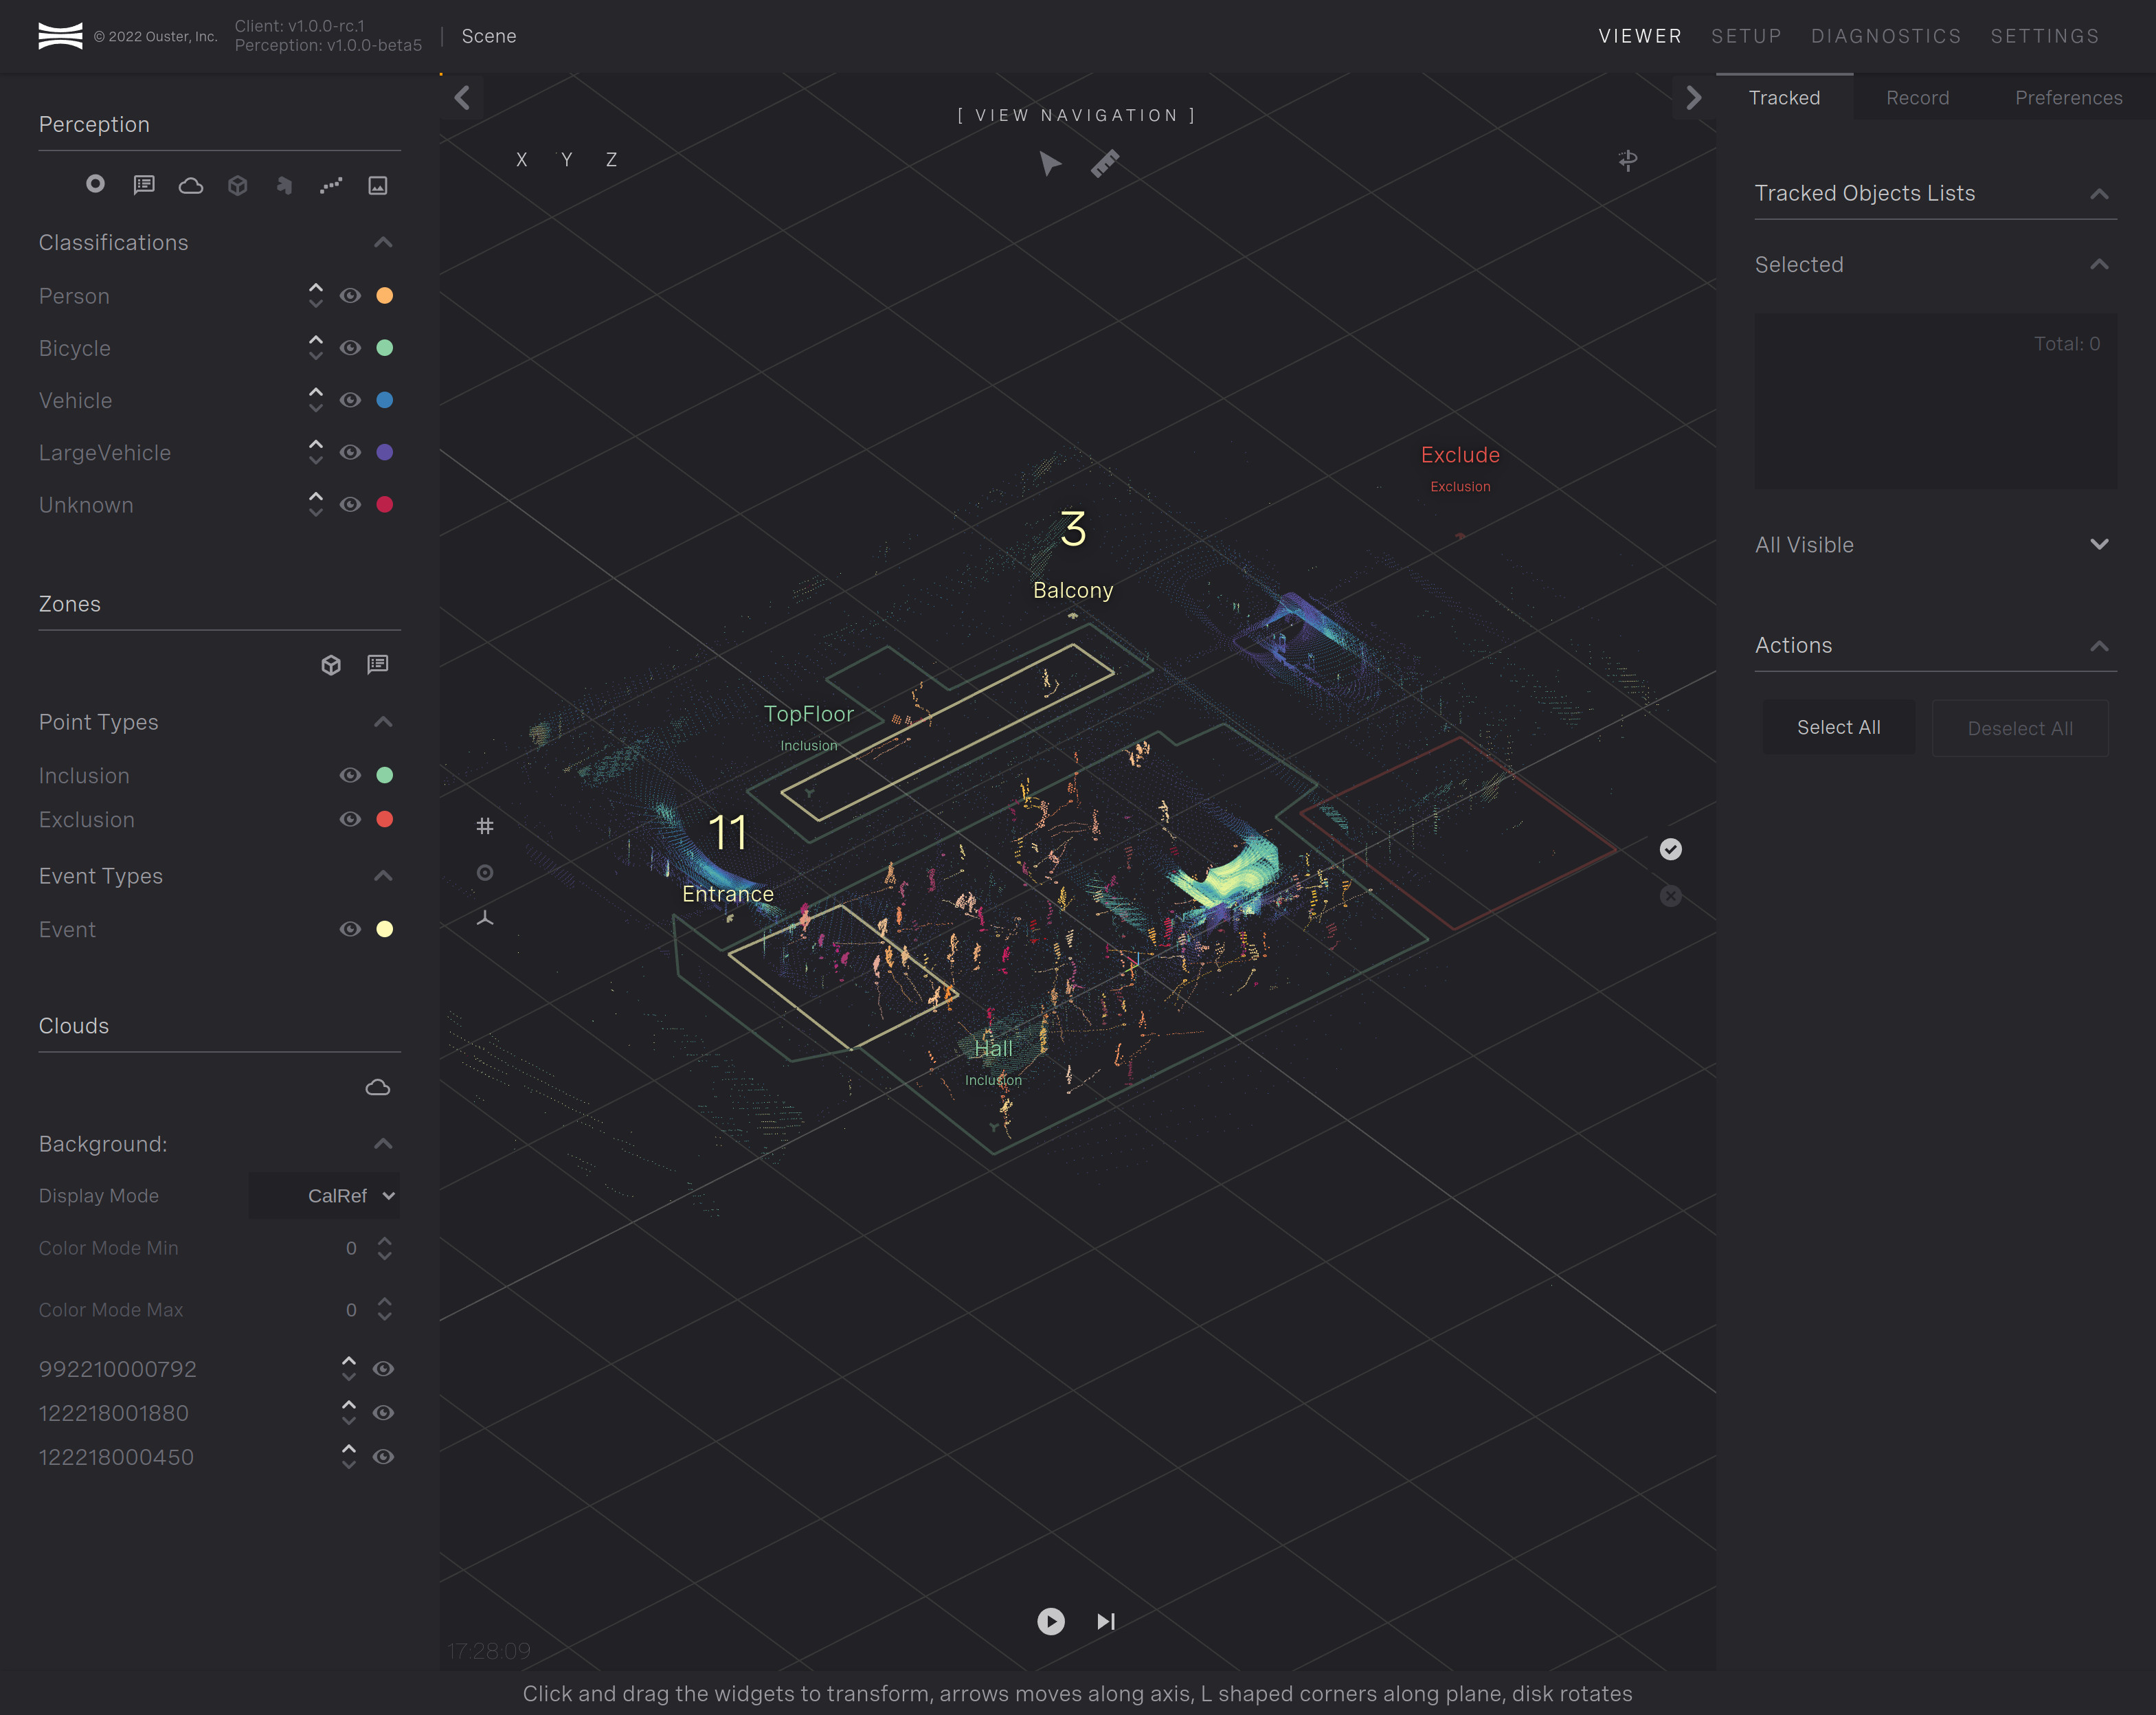Hide cloud 122218000450
This screenshot has width=2156, height=1715.
click(x=383, y=1457)
